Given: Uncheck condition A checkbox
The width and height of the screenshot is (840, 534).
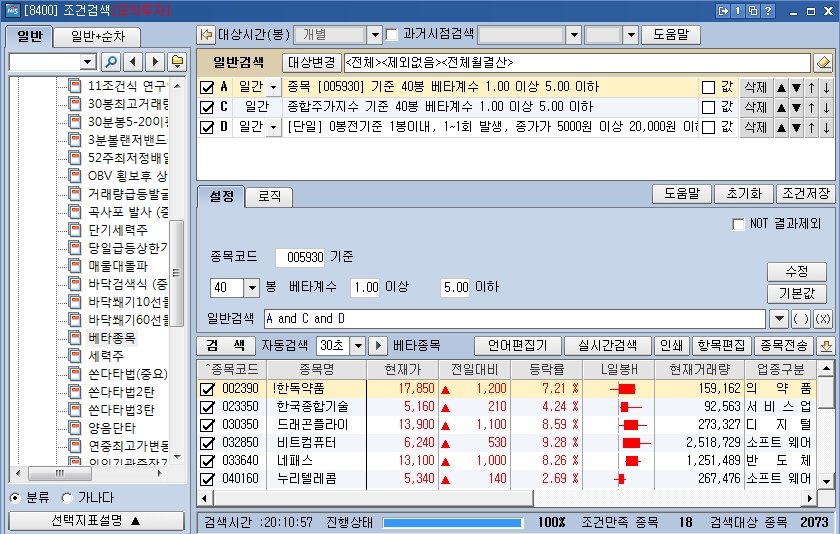Looking at the screenshot, I should pyautogui.click(x=207, y=88).
